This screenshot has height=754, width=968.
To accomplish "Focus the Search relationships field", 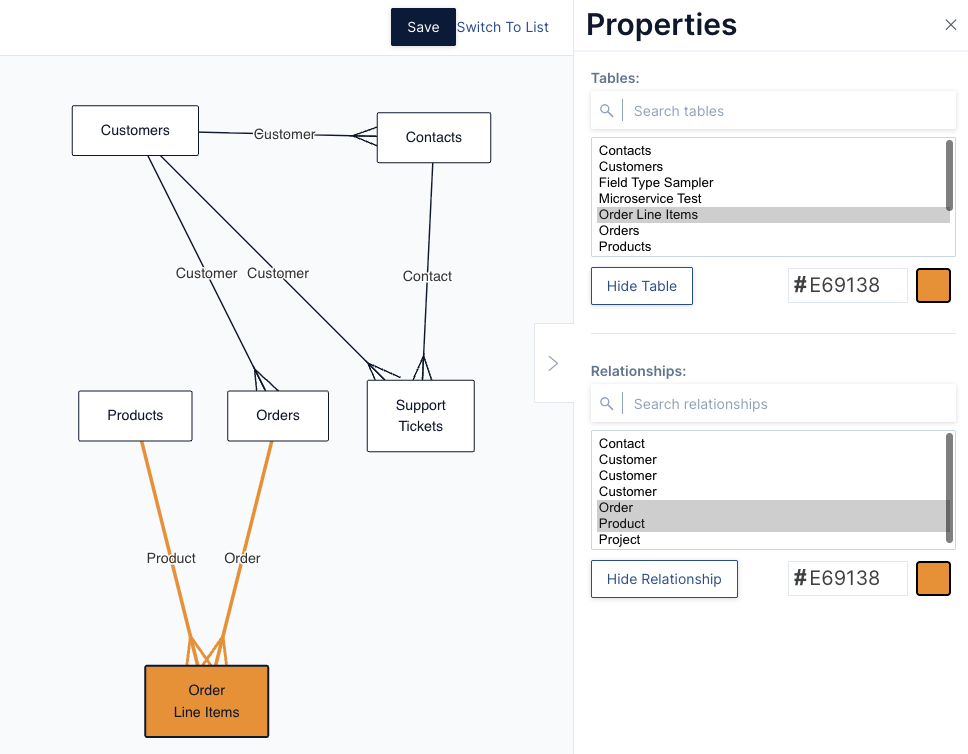I will pos(773,404).
